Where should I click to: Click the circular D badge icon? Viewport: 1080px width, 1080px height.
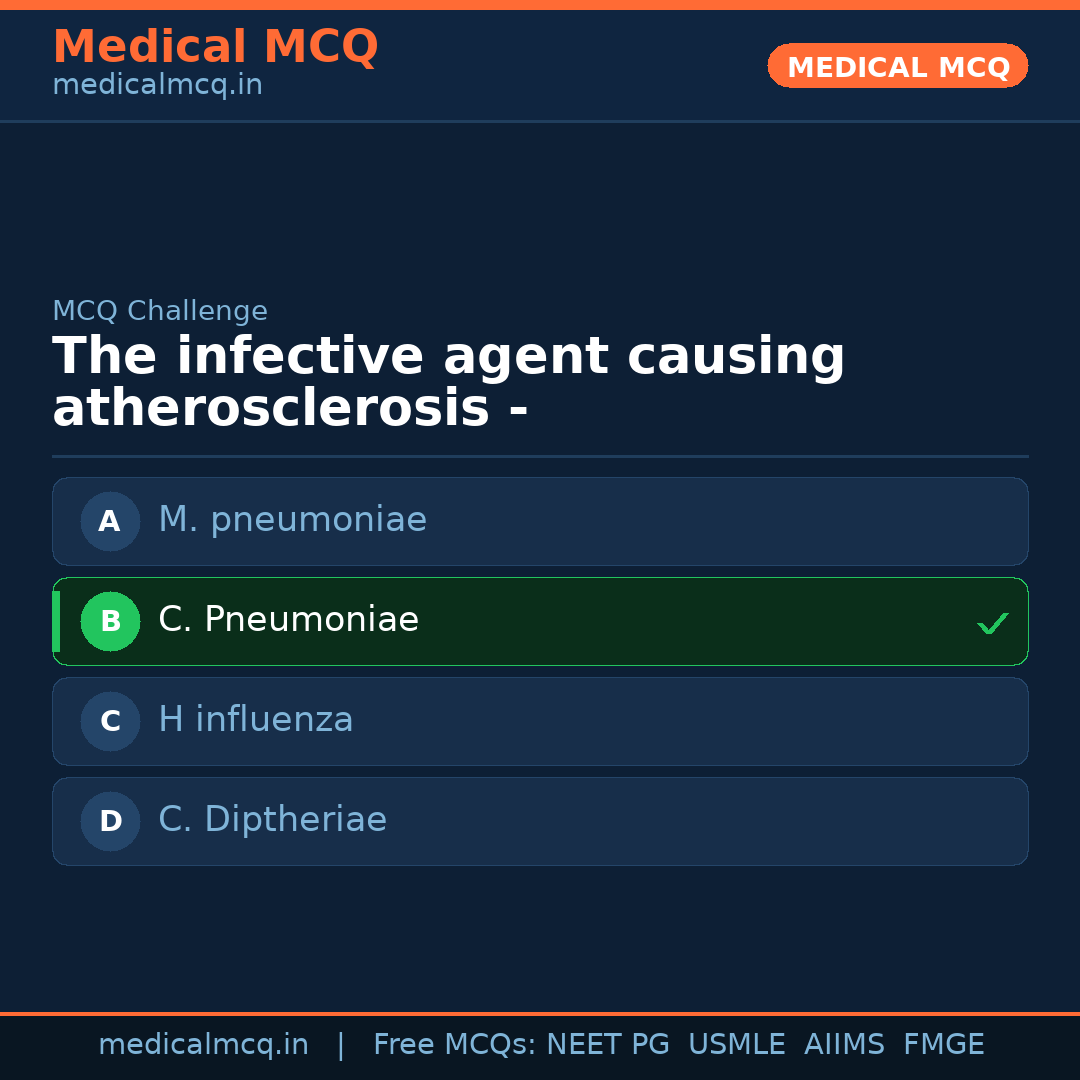(110, 821)
